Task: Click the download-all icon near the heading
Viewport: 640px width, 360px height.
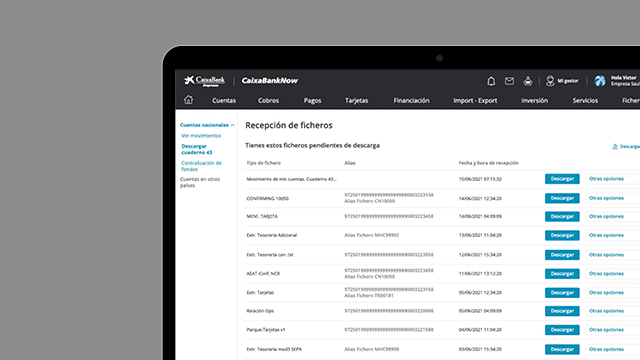Action: pos(615,147)
